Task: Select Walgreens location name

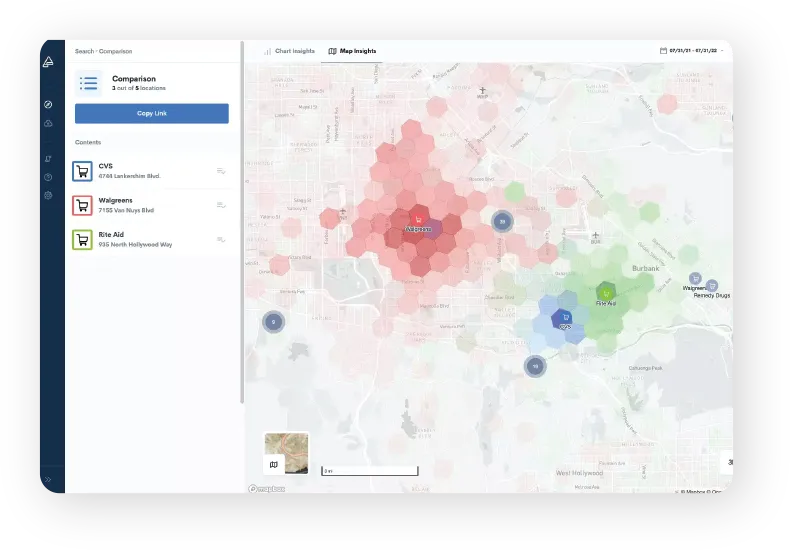Action: pyautogui.click(x=115, y=200)
